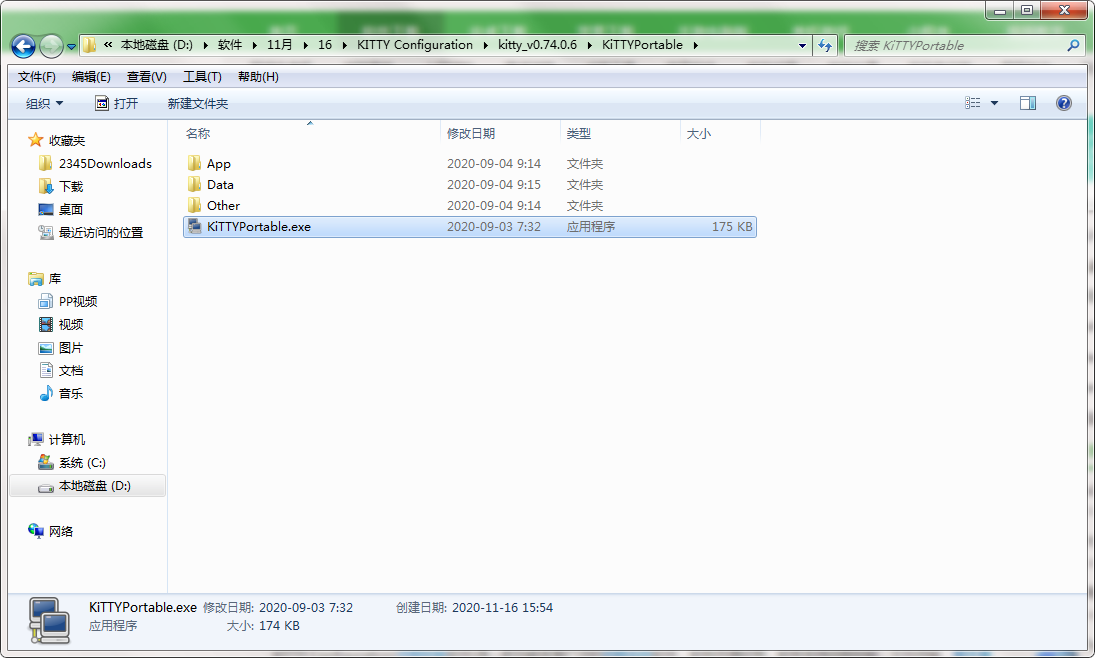The width and height of the screenshot is (1095, 658).
Task: Select the Other folder icon
Action: pos(195,205)
